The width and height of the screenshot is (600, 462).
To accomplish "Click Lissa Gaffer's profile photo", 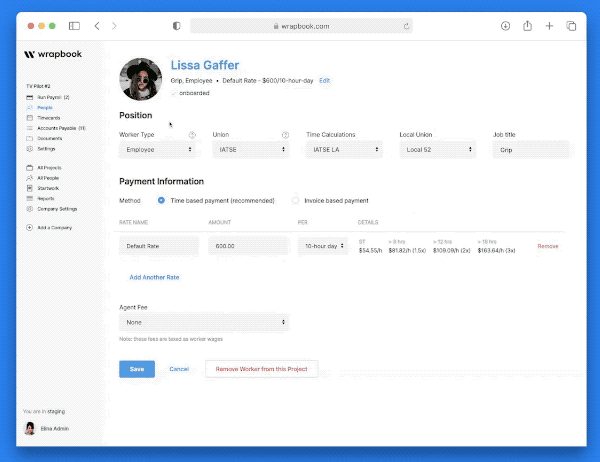I will [x=140, y=79].
